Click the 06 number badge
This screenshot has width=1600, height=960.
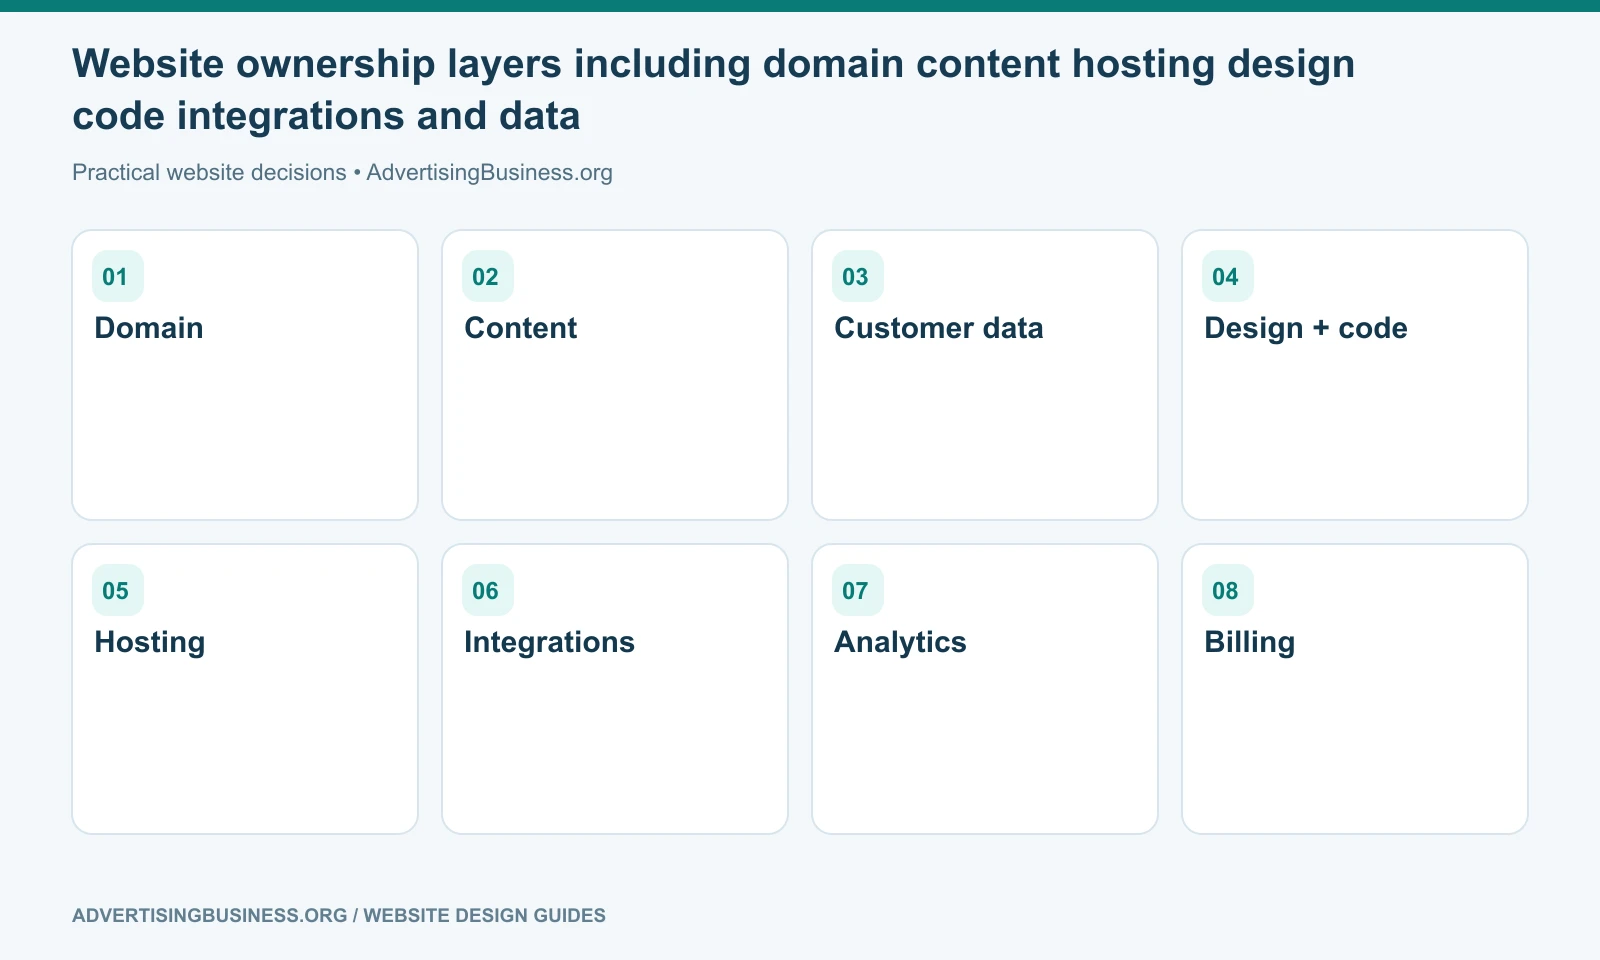487,590
